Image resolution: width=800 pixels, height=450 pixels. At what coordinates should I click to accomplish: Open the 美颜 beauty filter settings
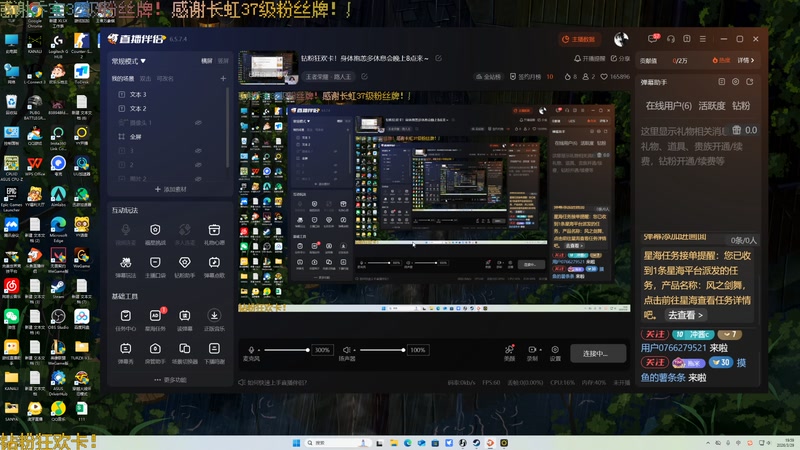[x=509, y=353]
